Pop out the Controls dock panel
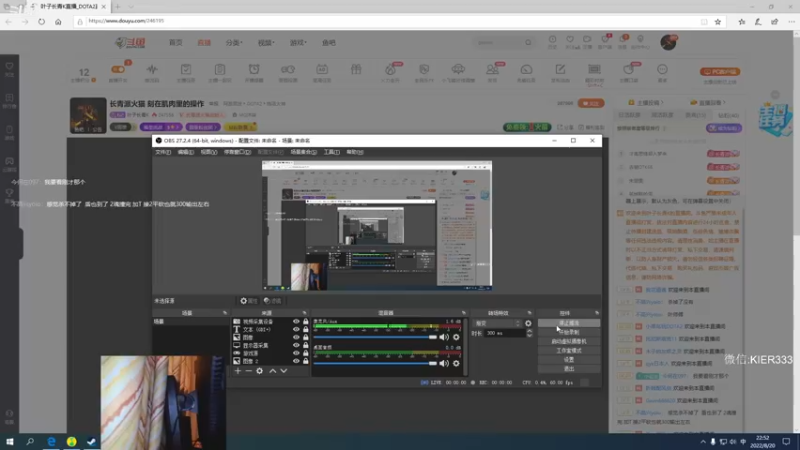The width and height of the screenshot is (800, 450). click(596, 313)
